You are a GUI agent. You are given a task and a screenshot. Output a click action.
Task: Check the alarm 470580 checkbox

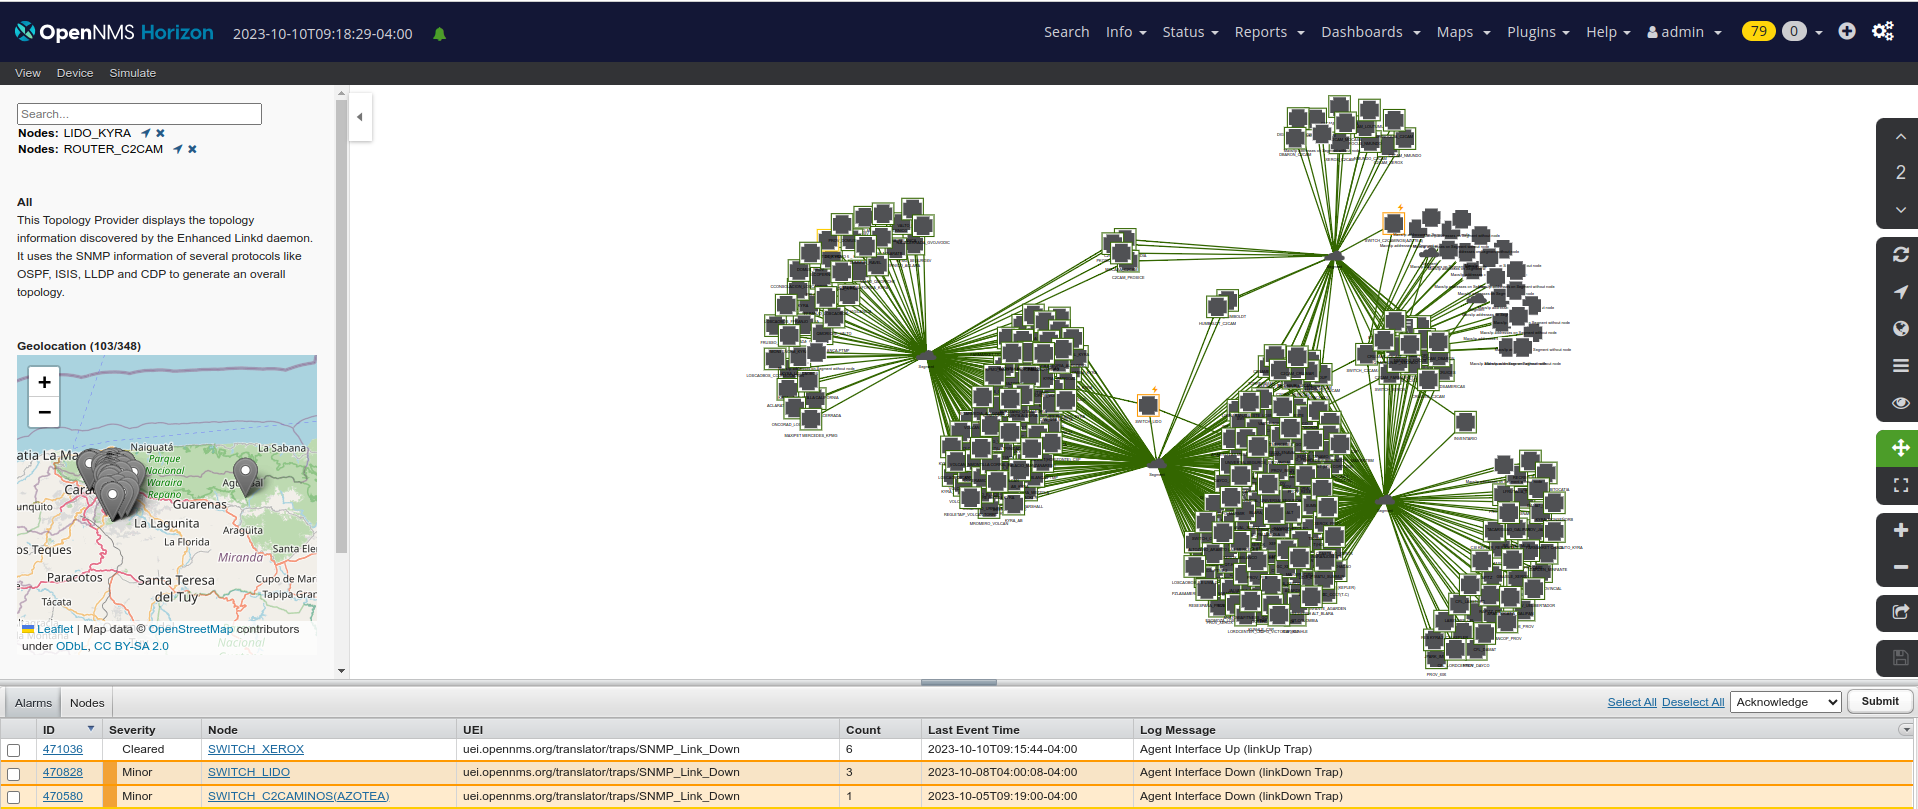pyautogui.click(x=14, y=798)
